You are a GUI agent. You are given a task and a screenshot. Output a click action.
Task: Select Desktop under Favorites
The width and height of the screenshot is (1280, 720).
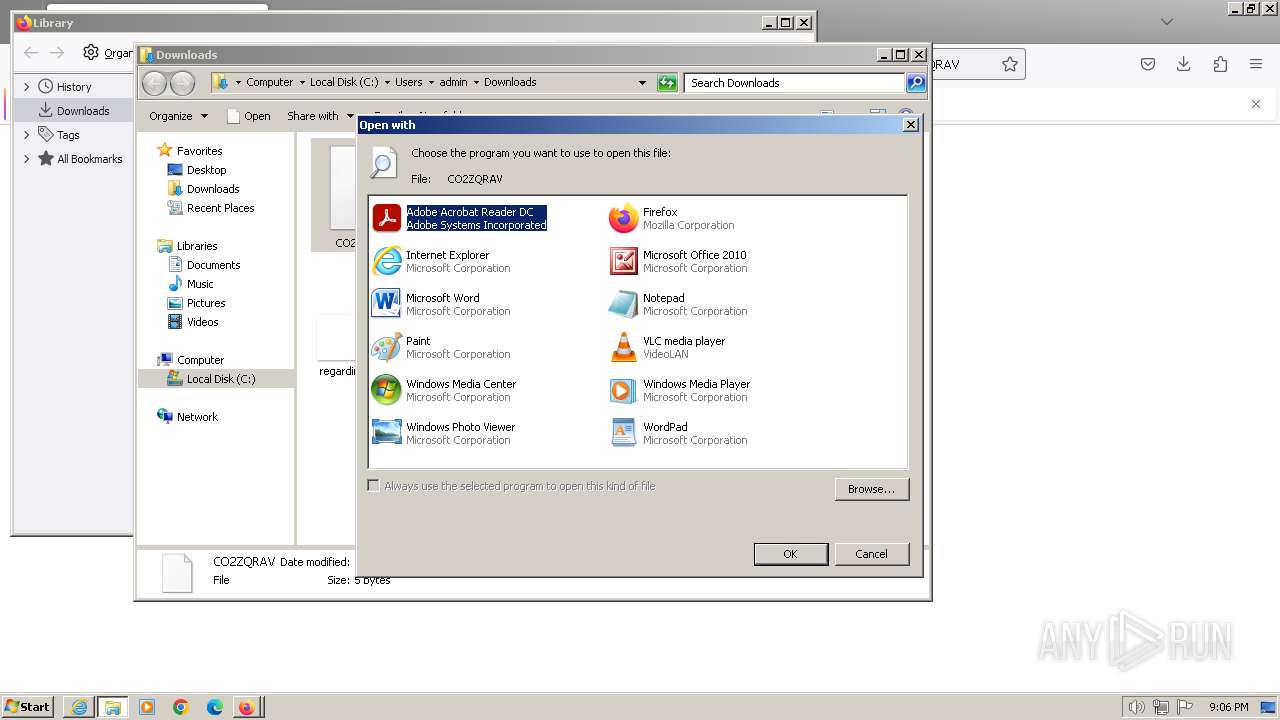click(207, 170)
